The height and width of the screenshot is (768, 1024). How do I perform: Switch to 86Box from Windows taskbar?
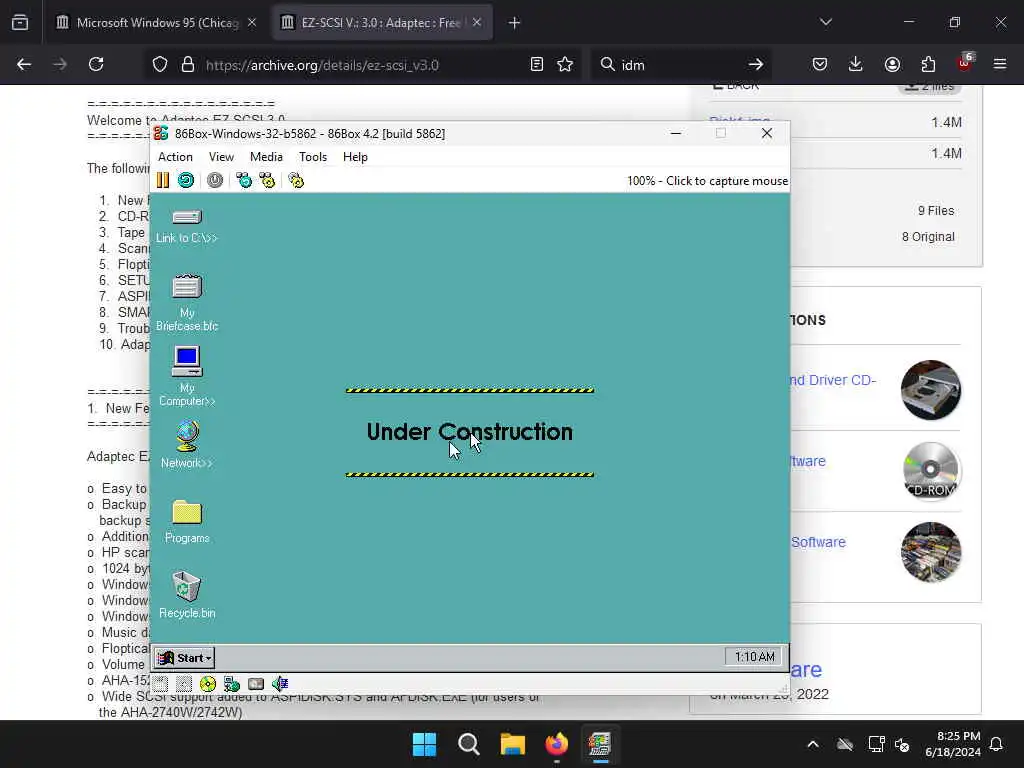pos(600,744)
